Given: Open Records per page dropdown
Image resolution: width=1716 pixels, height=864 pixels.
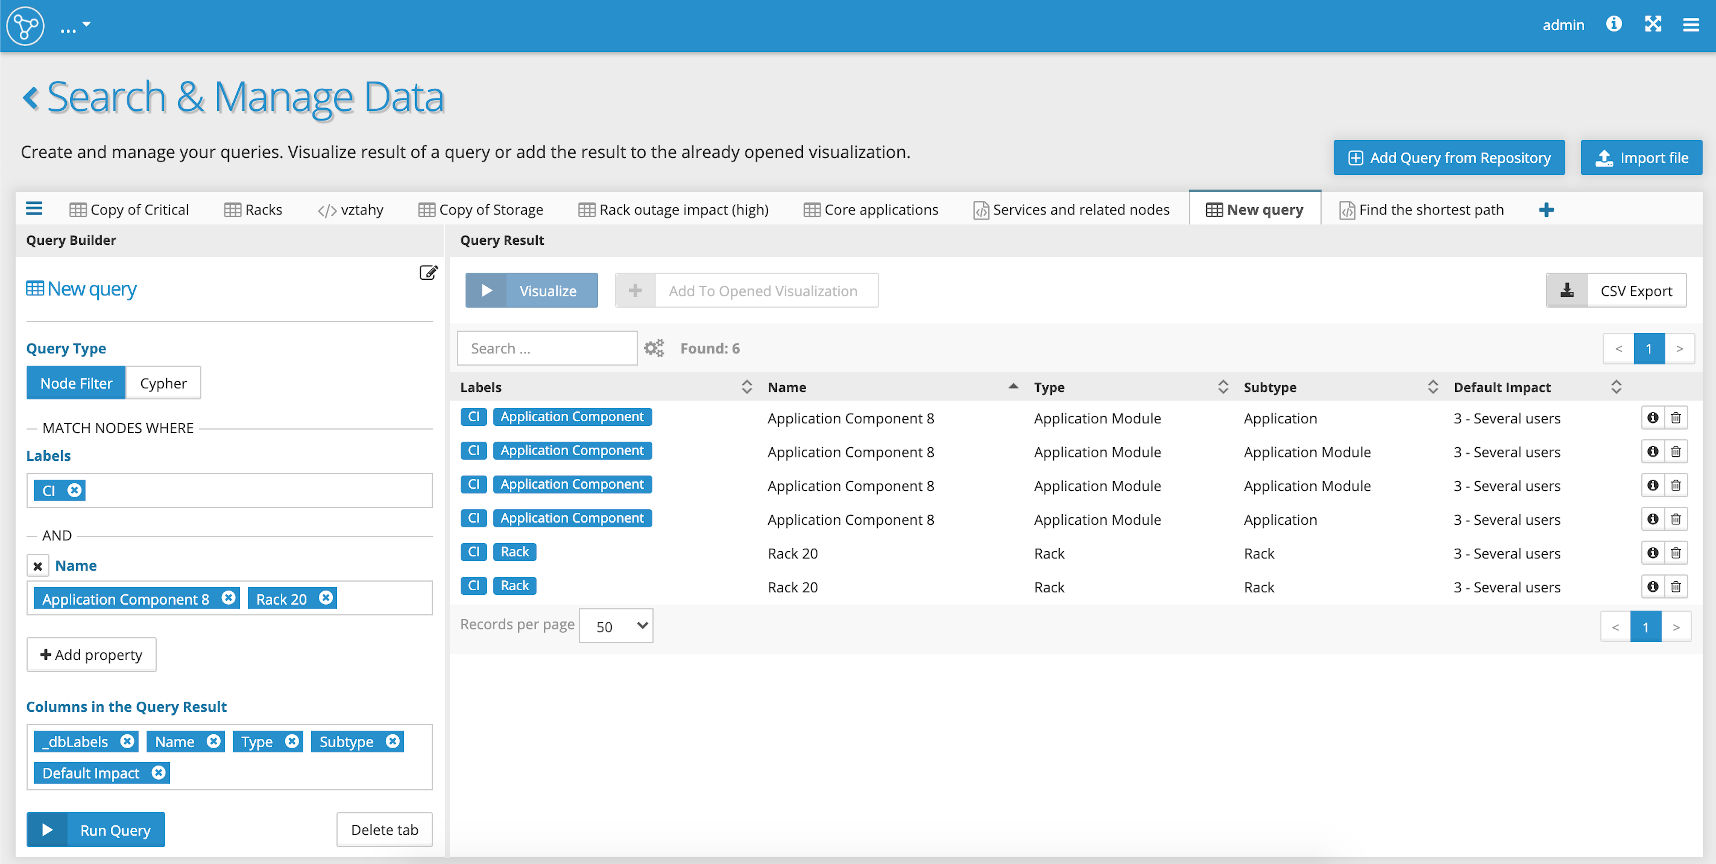Looking at the screenshot, I should [x=616, y=626].
